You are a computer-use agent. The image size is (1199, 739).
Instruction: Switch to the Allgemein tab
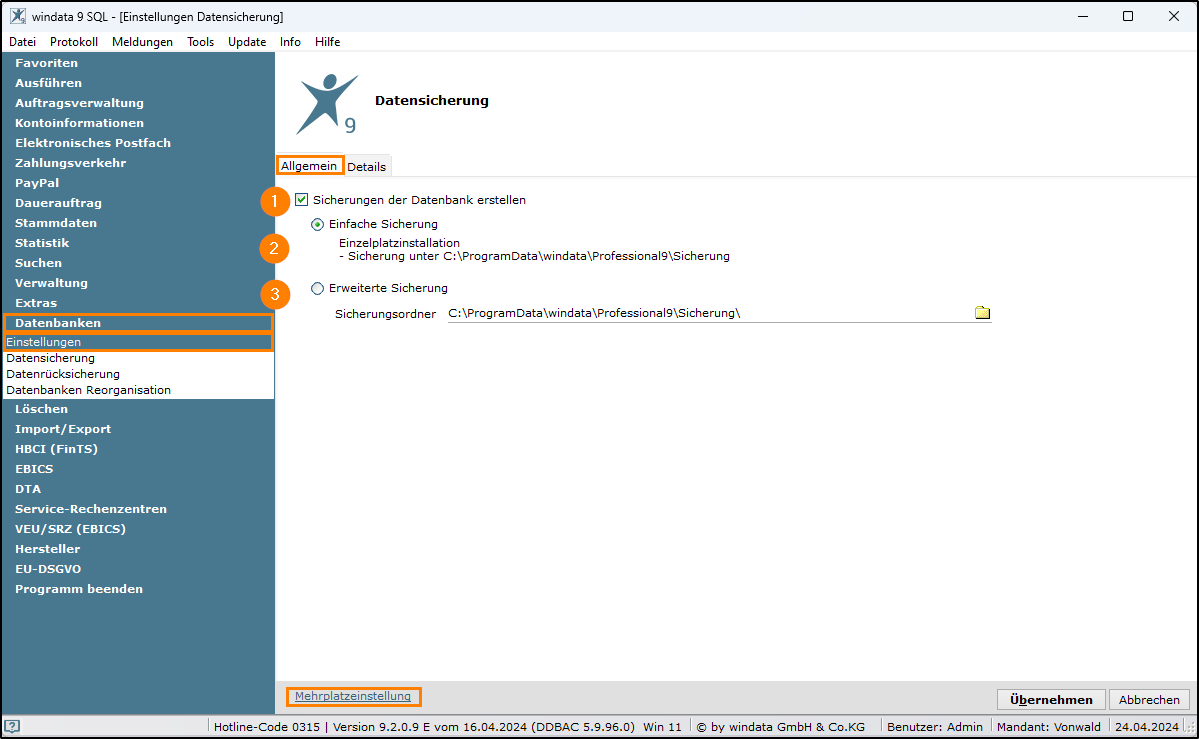pos(309,166)
